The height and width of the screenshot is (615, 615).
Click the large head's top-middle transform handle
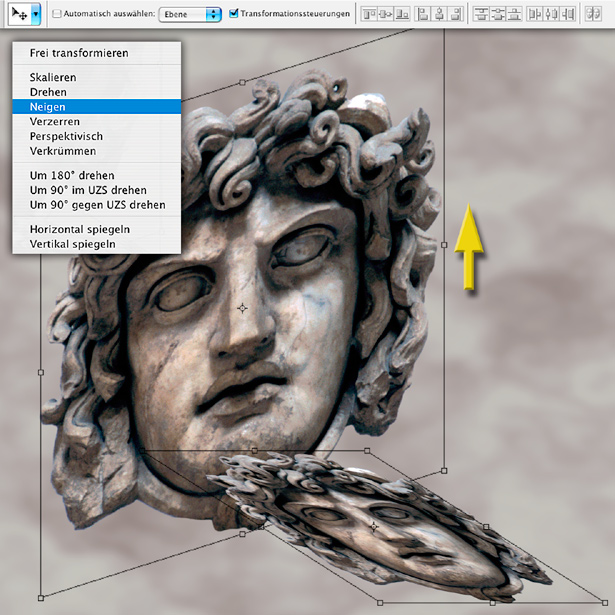[x=242, y=82]
